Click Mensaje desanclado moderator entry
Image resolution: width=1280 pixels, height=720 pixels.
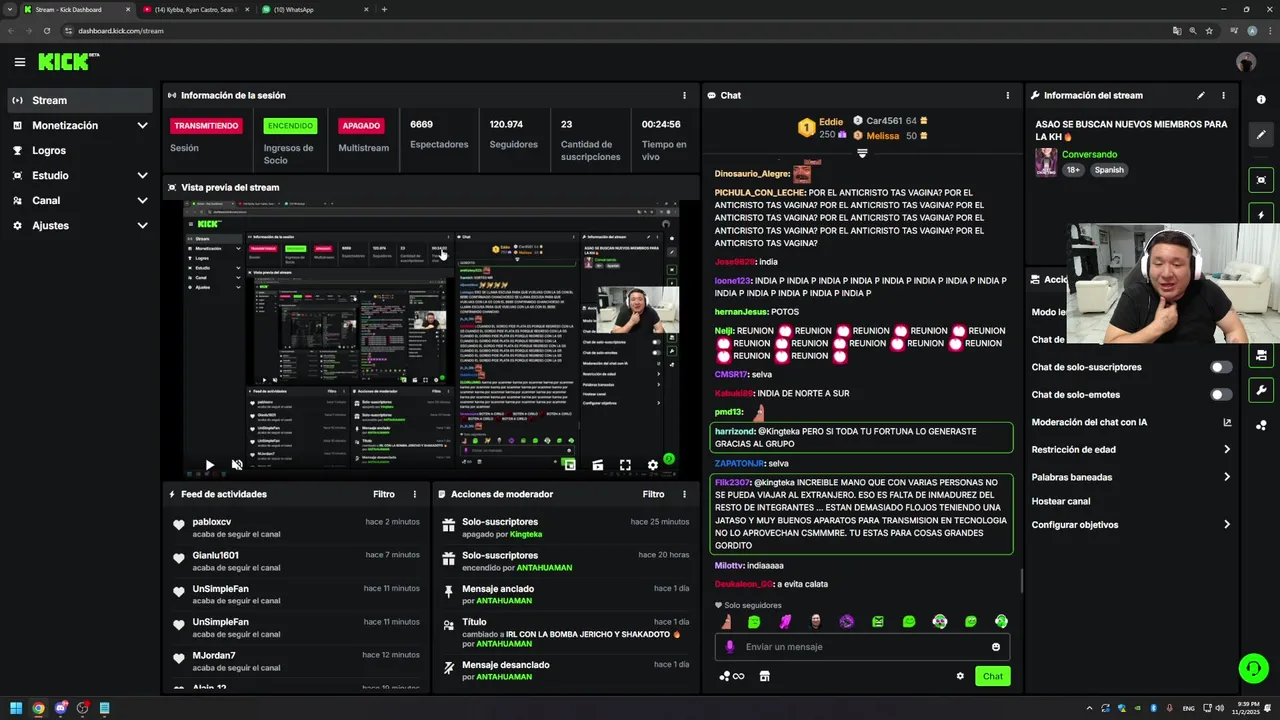click(566, 670)
